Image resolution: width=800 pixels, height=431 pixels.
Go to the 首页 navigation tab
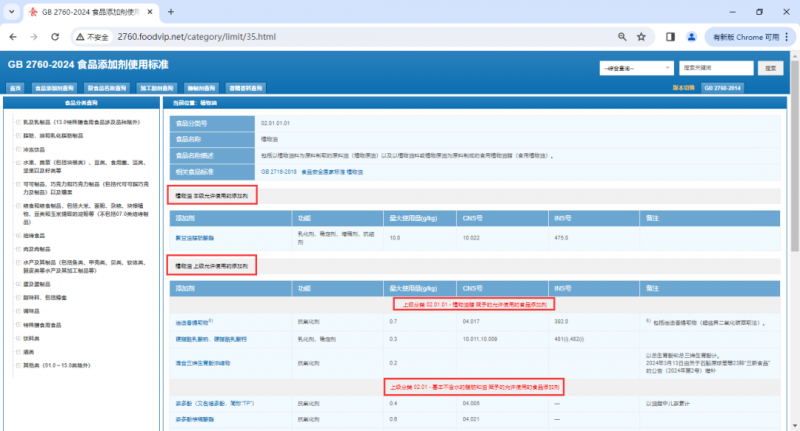pyautogui.click(x=15, y=88)
